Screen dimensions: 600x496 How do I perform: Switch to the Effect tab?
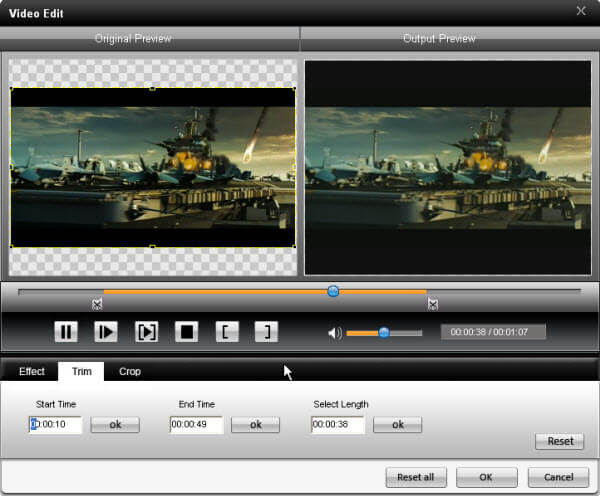tap(32, 371)
